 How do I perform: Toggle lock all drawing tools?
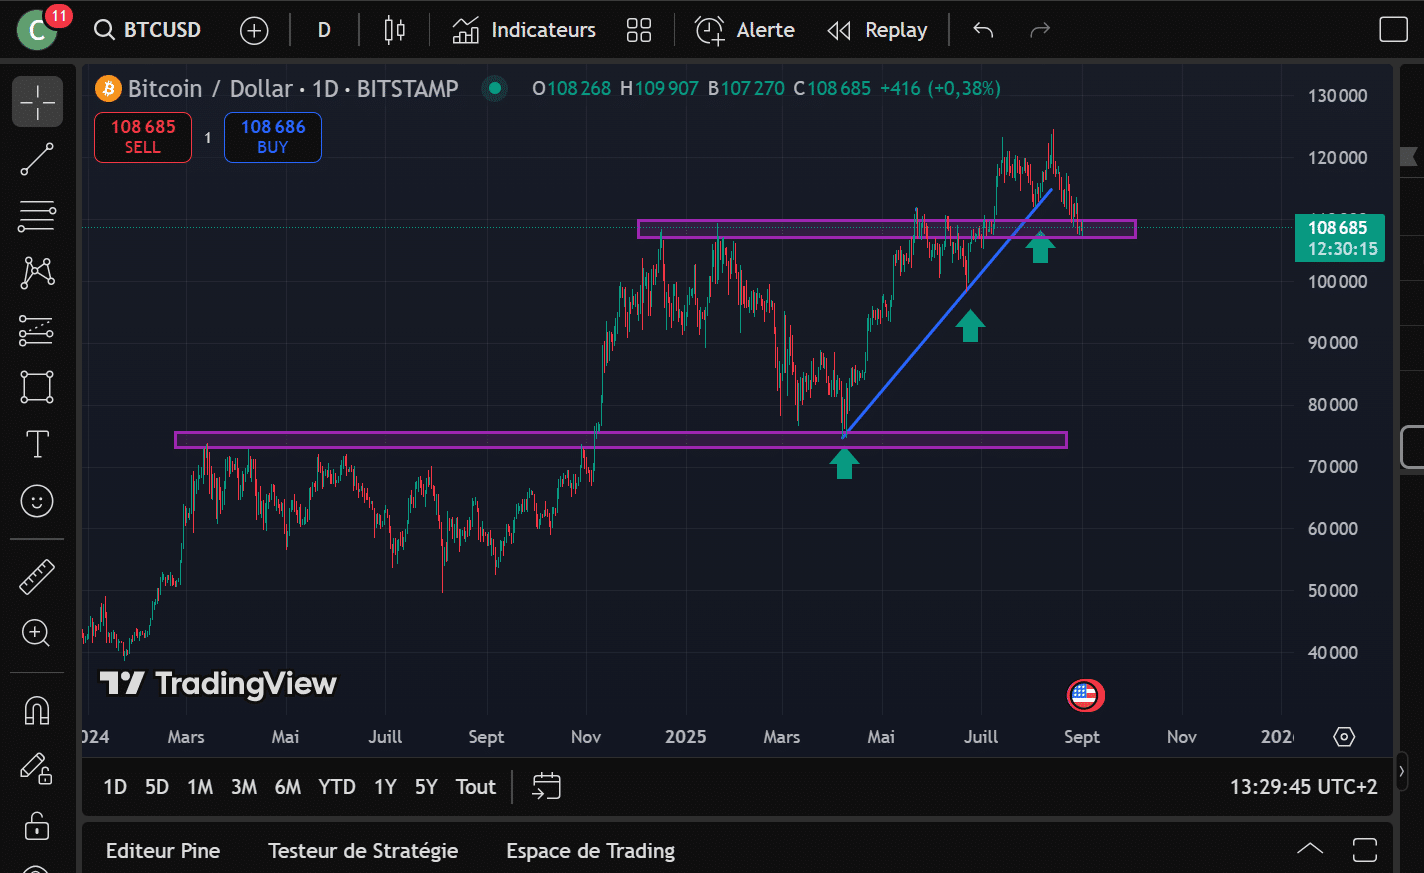37,825
